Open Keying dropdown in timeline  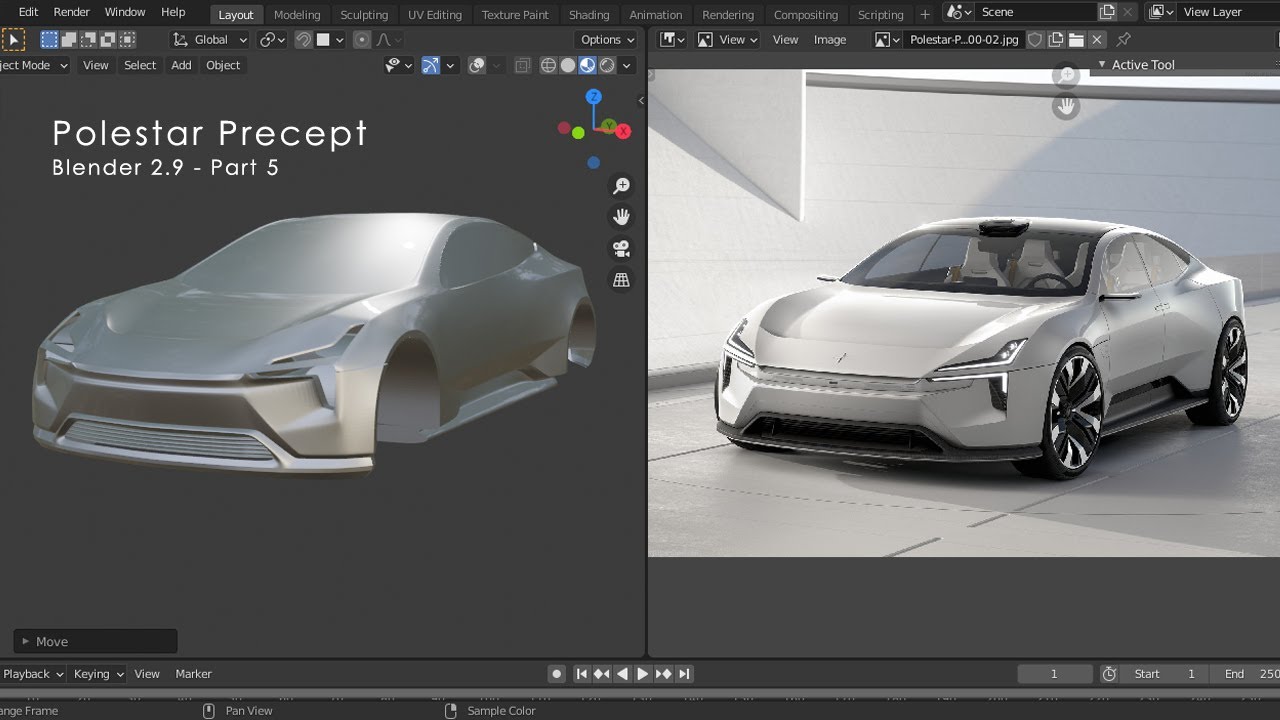pyautogui.click(x=98, y=674)
